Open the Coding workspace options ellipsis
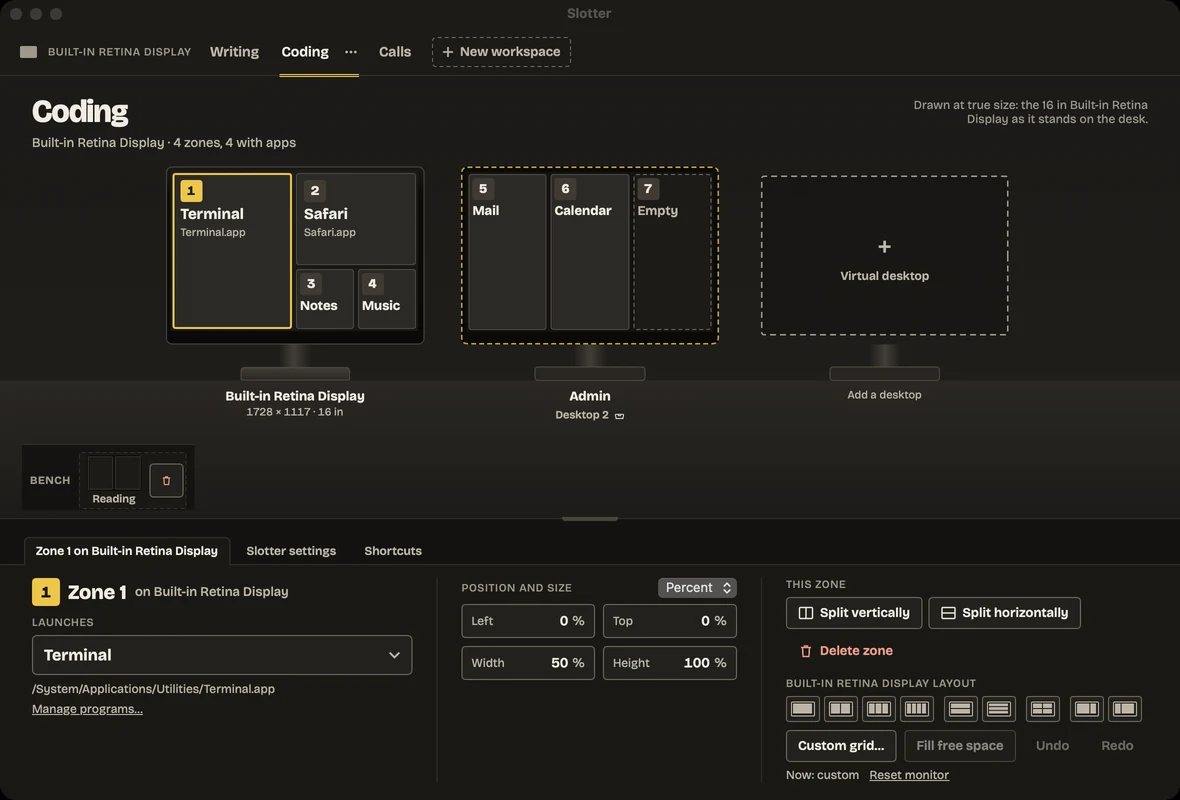This screenshot has width=1180, height=800. 351,52
